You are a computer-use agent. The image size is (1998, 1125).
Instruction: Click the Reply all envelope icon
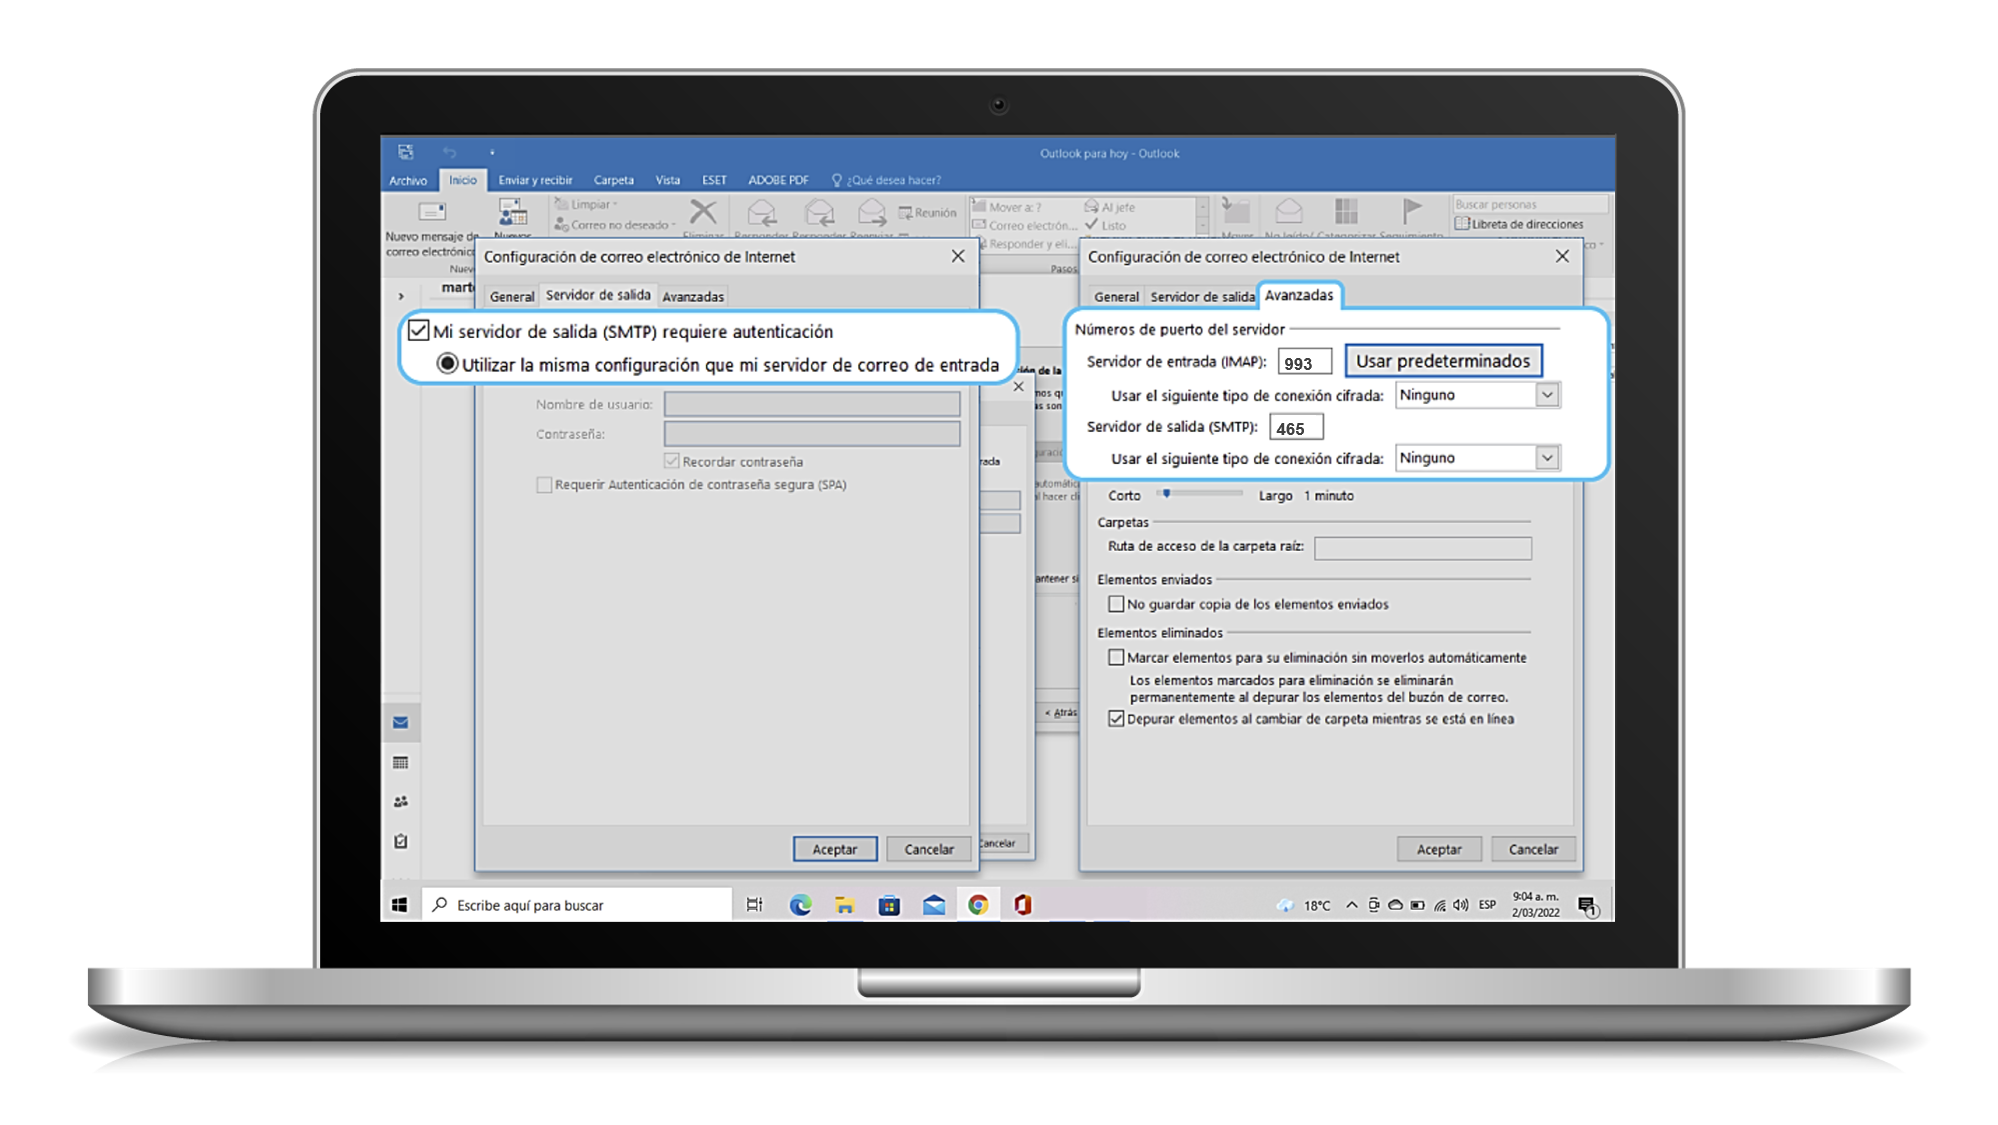[x=820, y=212]
